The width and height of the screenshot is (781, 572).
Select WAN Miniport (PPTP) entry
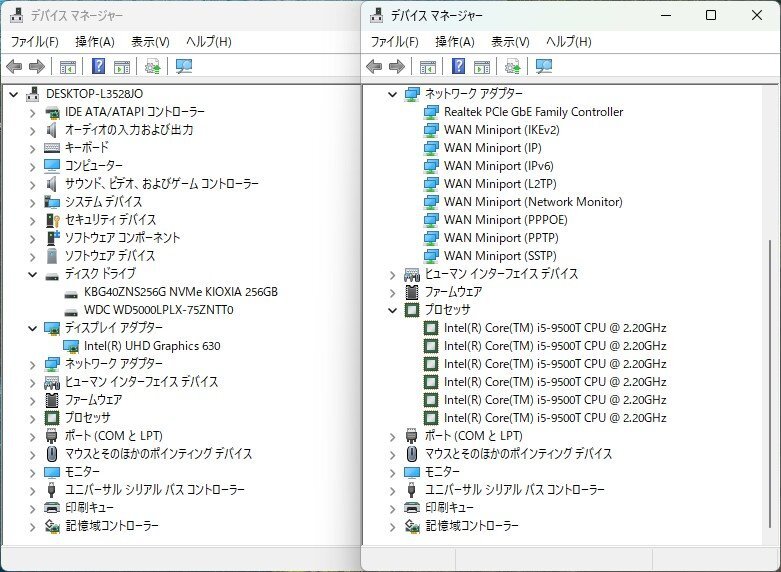tap(501, 238)
